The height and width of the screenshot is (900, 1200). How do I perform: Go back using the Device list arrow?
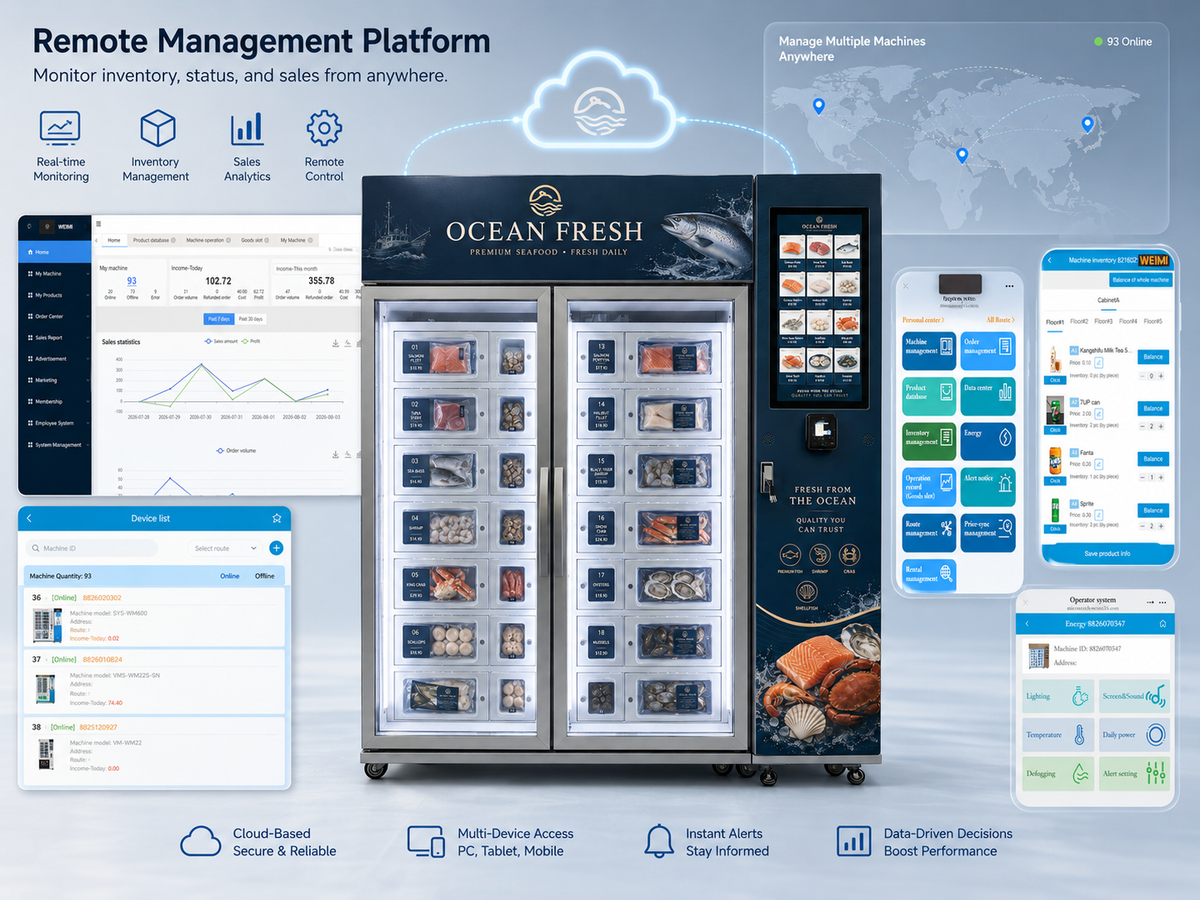pos(30,518)
